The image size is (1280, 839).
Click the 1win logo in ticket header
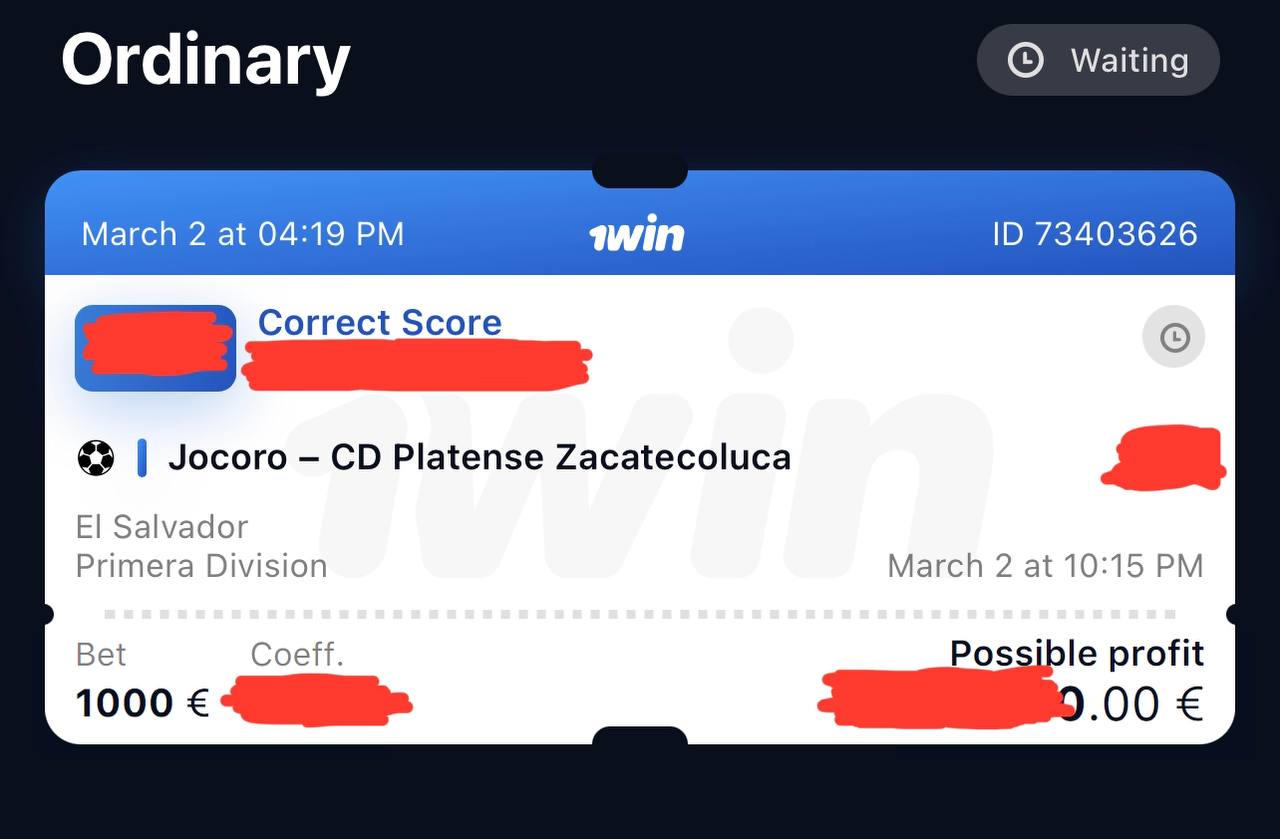pos(637,235)
